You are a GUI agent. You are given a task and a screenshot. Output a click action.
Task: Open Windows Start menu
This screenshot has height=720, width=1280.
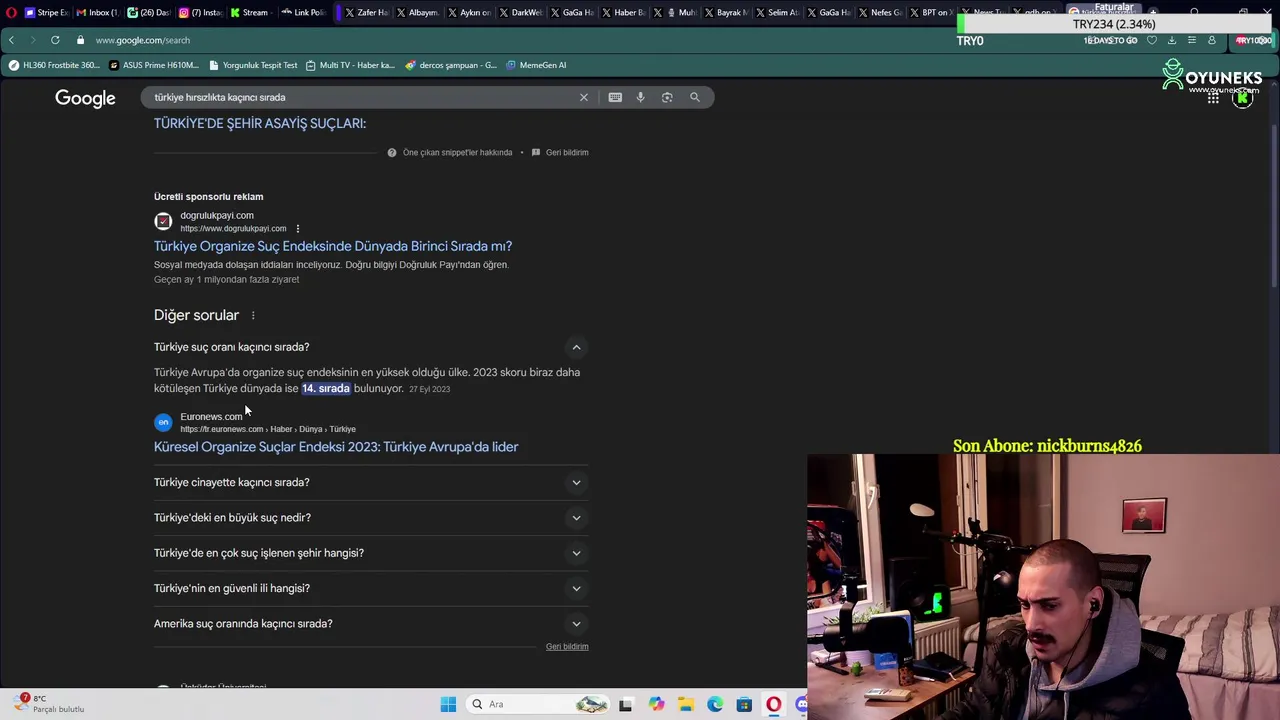pos(448,704)
